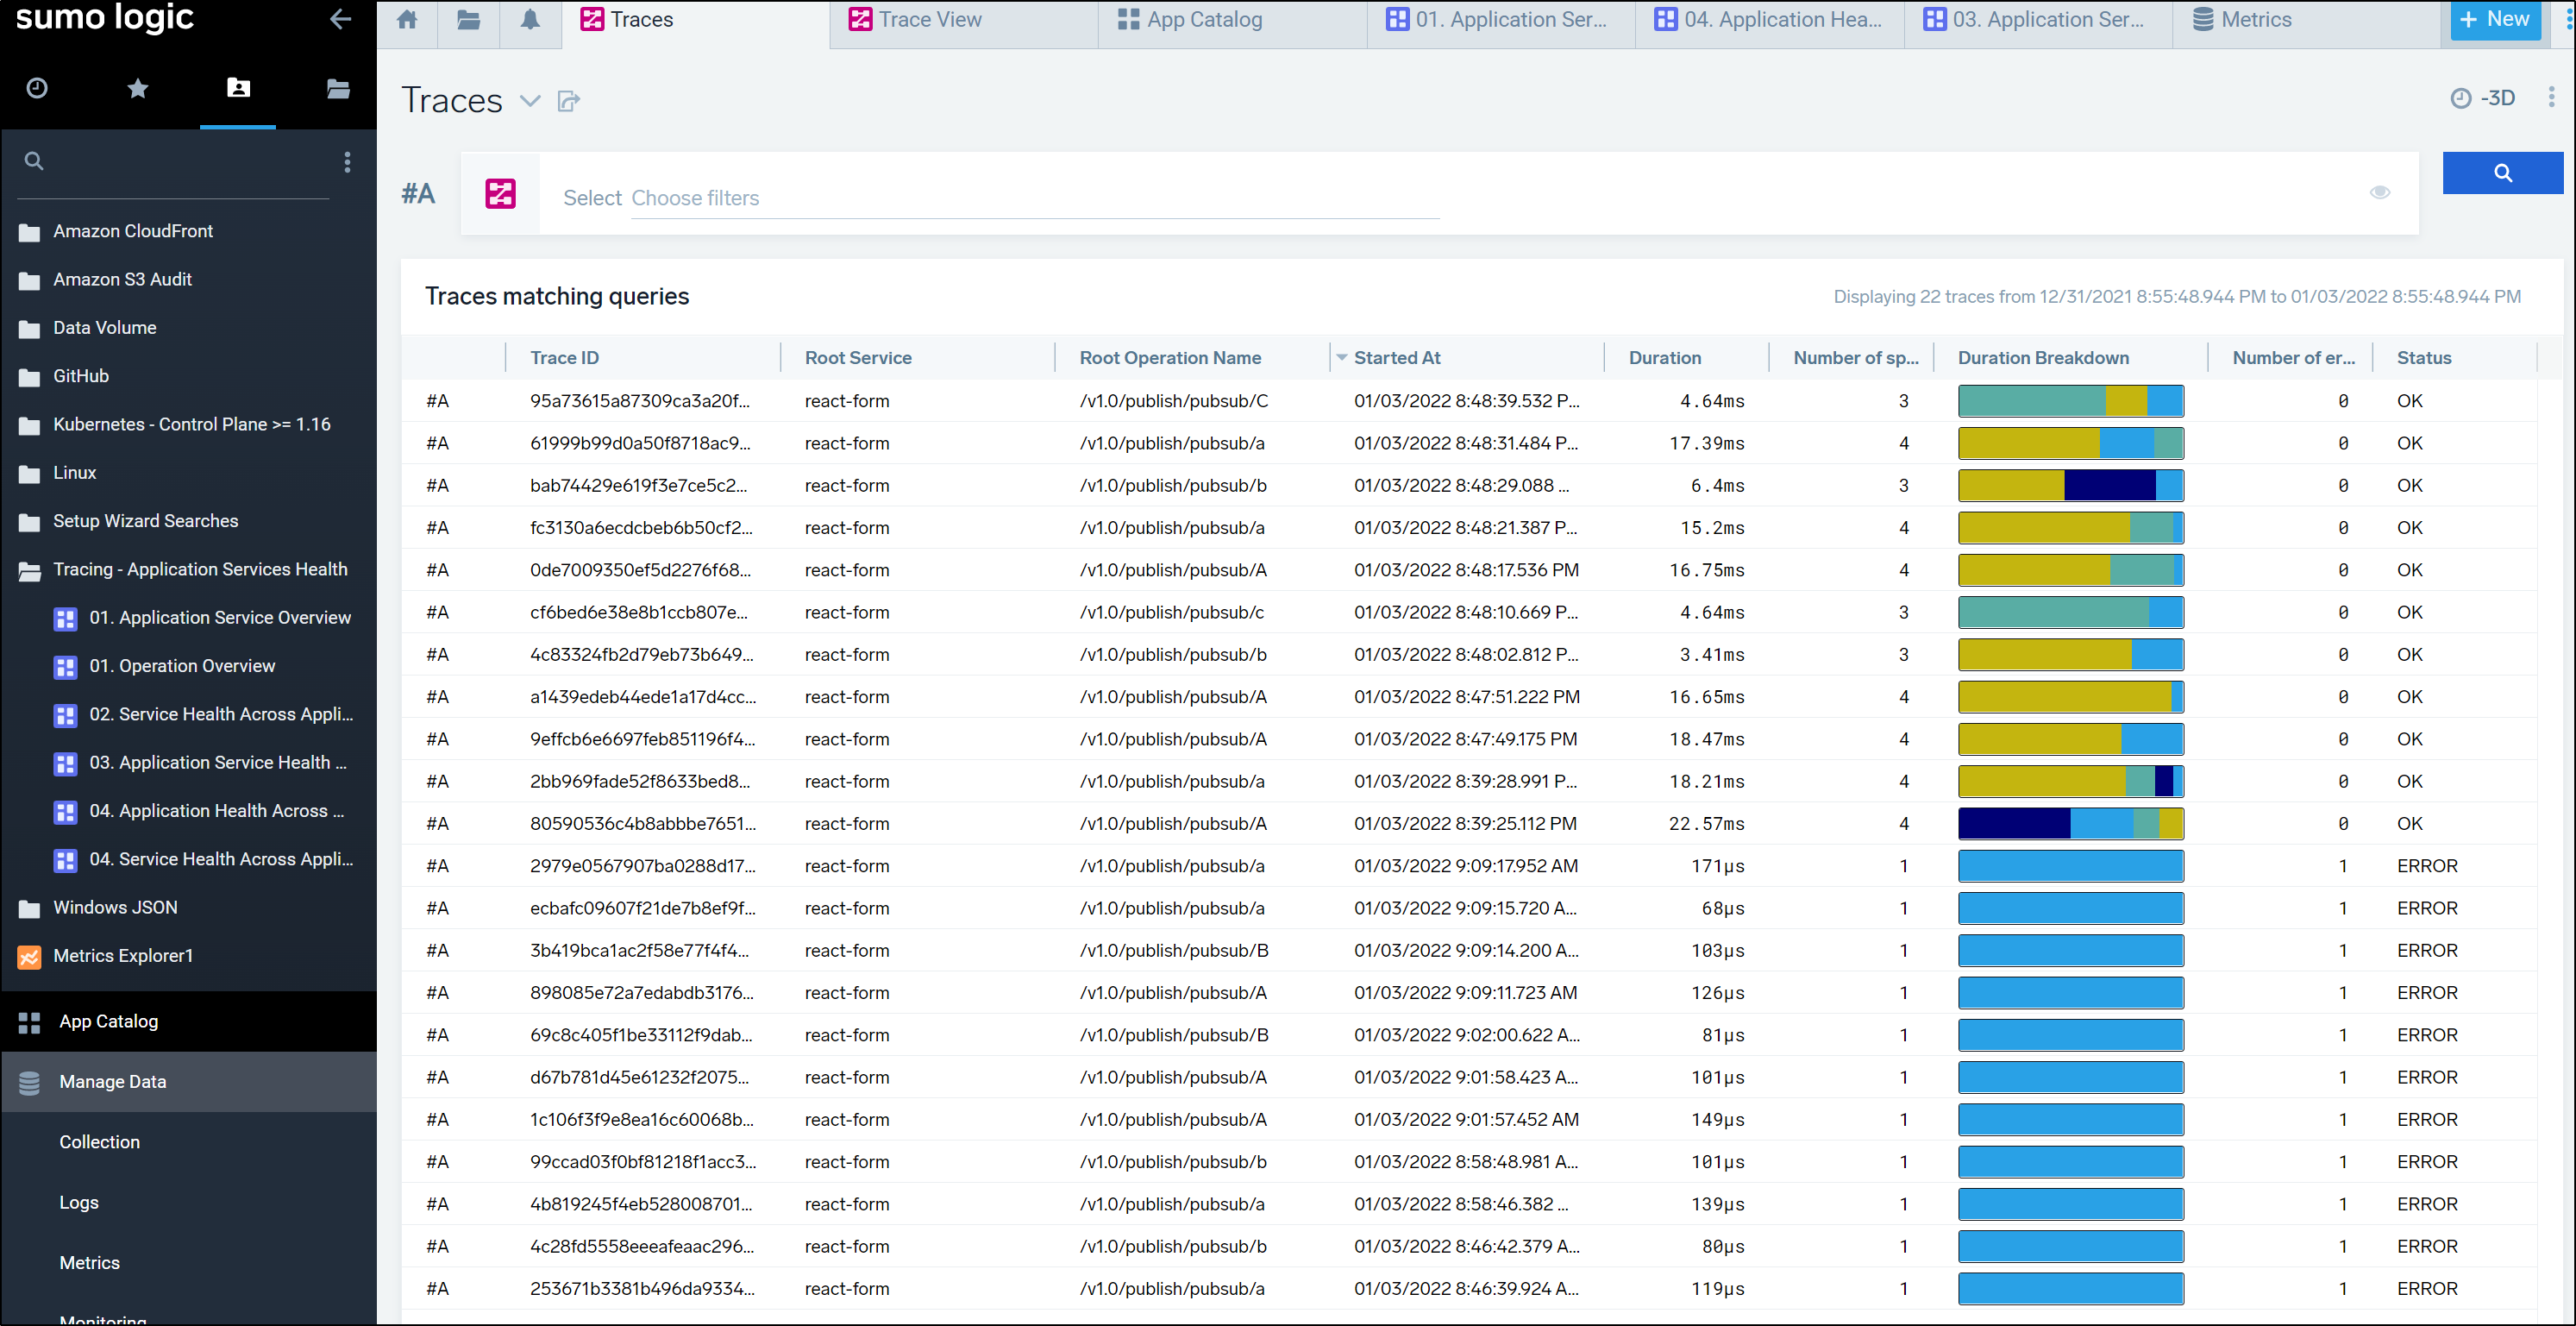The height and width of the screenshot is (1326, 2576).
Task: Open 02. Service Health Across Appli... dashboard
Action: 221,714
